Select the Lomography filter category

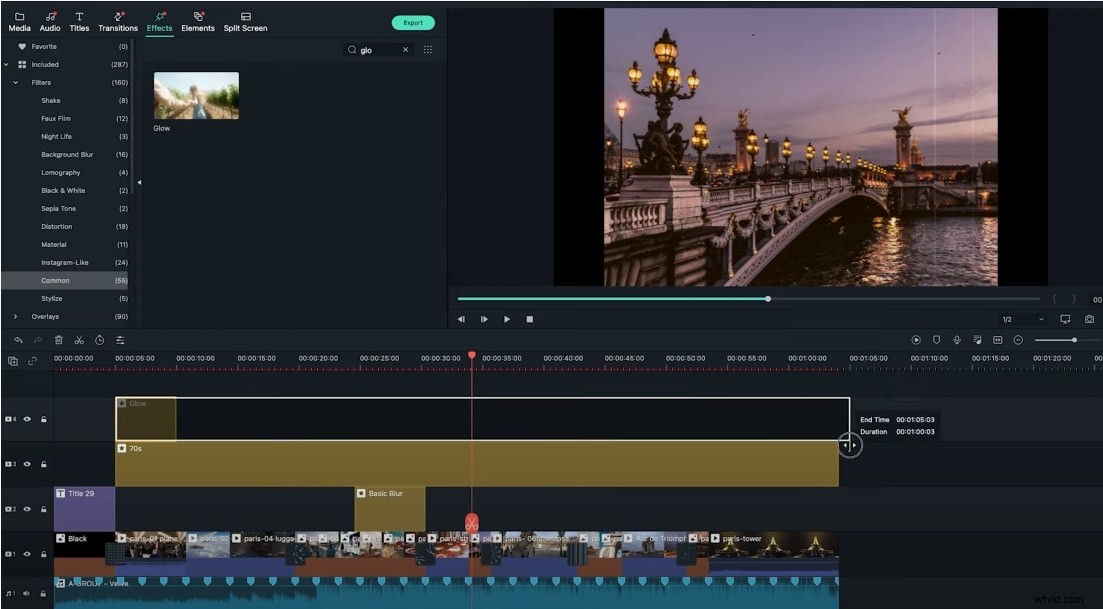[62, 172]
